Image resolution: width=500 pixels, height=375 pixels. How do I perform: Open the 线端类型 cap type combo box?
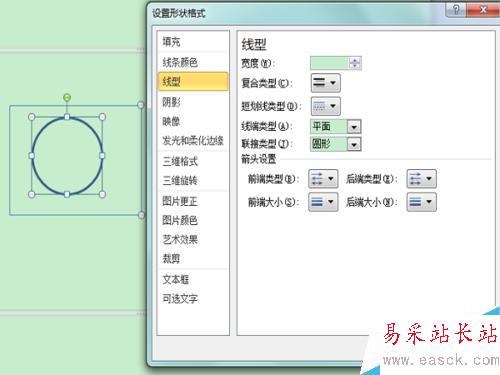335,127
